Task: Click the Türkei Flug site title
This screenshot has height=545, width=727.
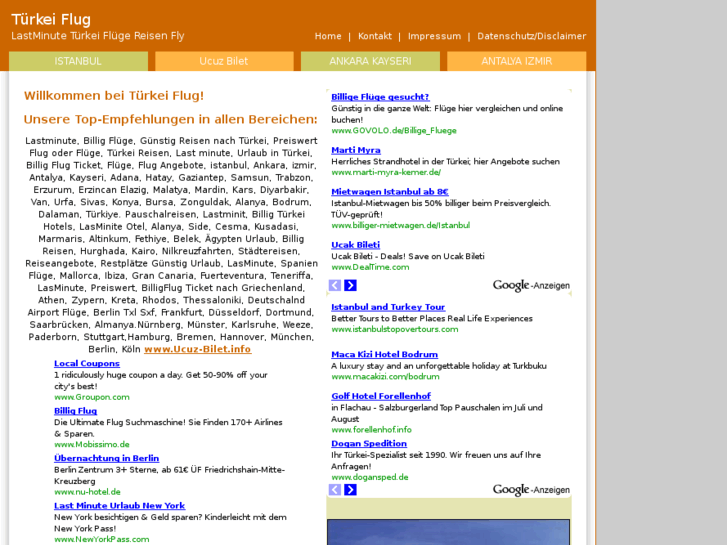Action: (x=51, y=19)
